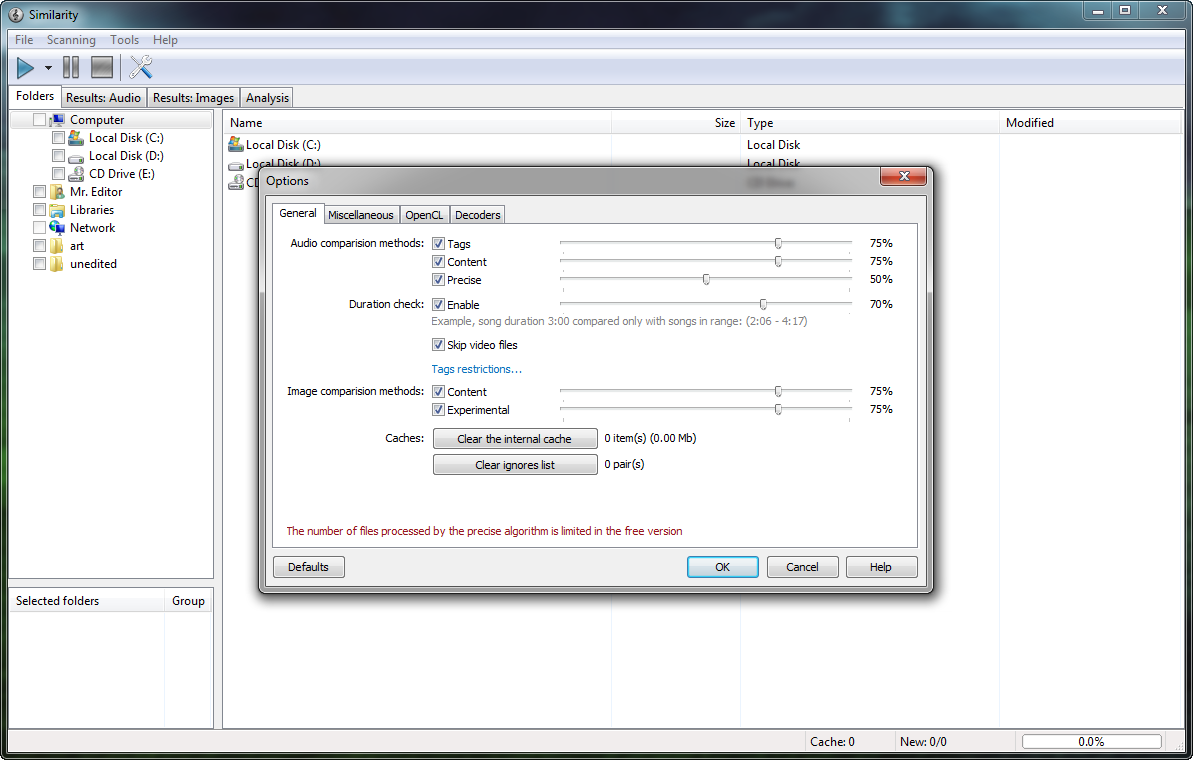
Task: Uncheck image Content comparison checkbox
Action: click(438, 392)
